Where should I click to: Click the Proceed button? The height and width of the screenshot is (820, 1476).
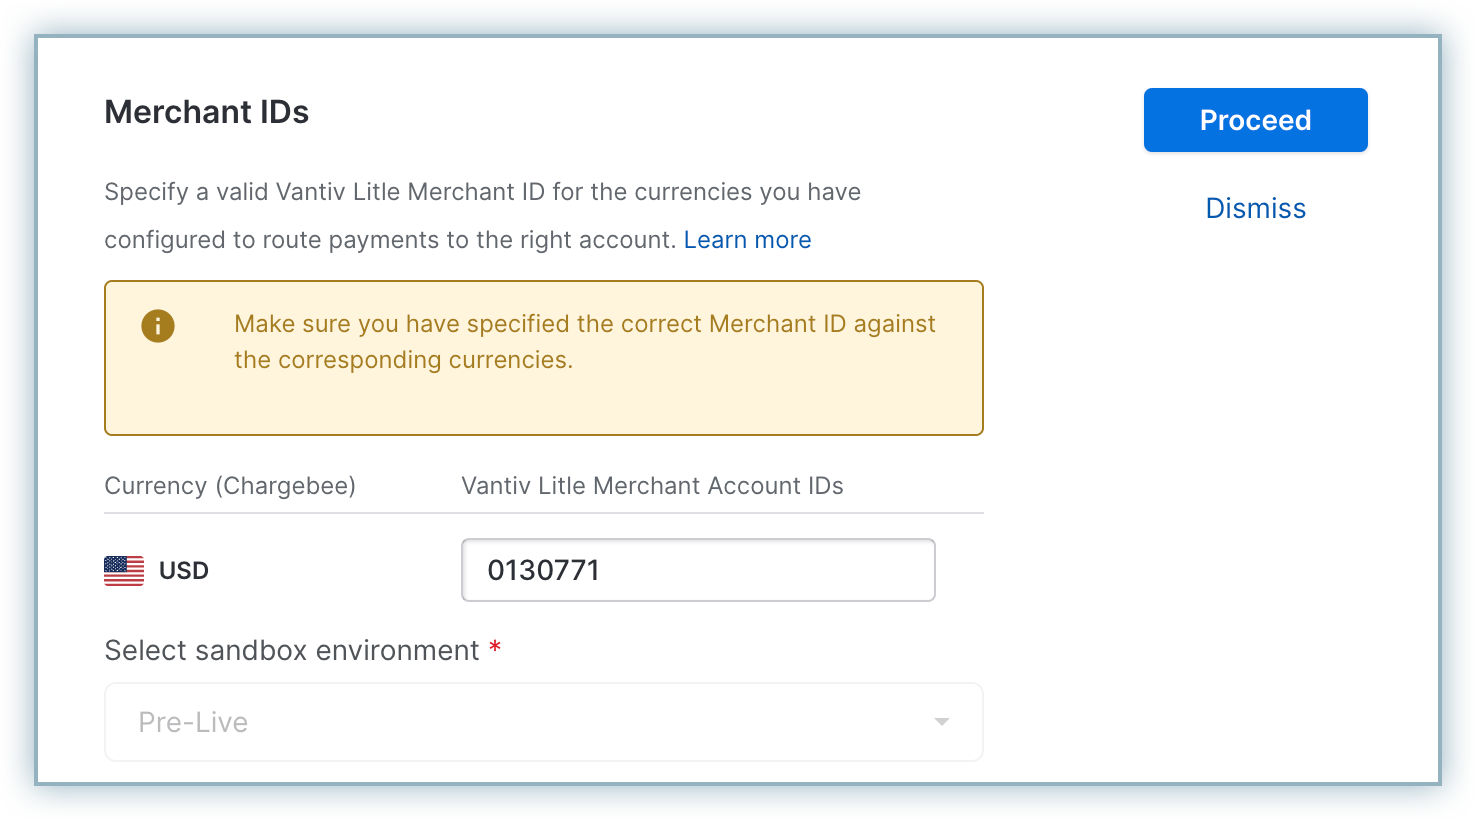(x=1255, y=120)
